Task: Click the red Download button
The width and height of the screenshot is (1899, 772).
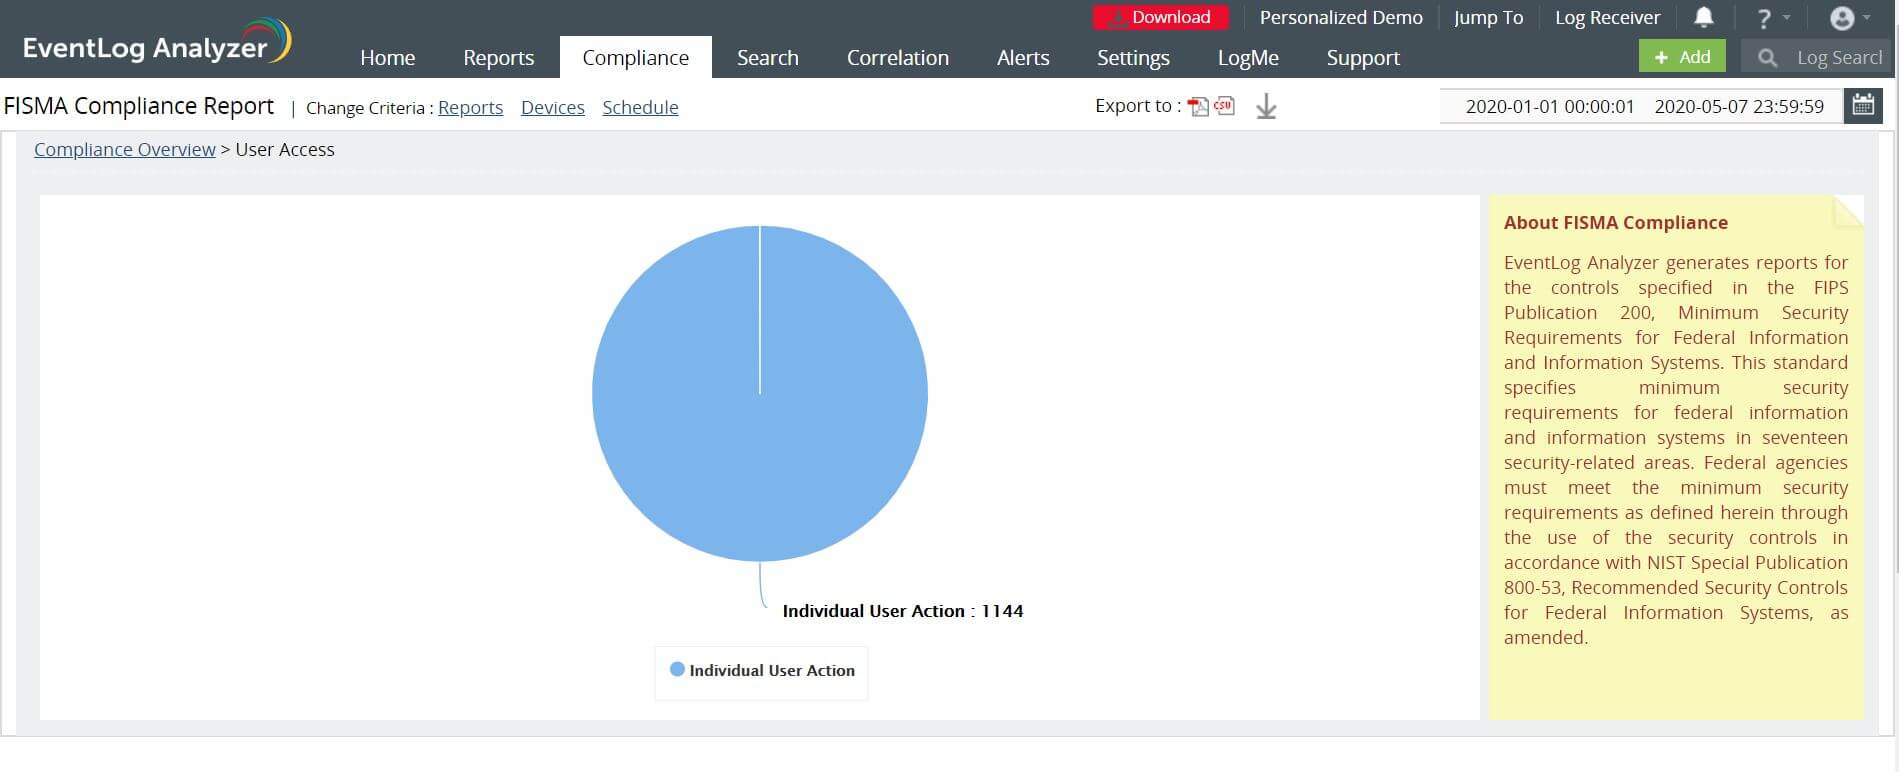Action: tap(1160, 18)
